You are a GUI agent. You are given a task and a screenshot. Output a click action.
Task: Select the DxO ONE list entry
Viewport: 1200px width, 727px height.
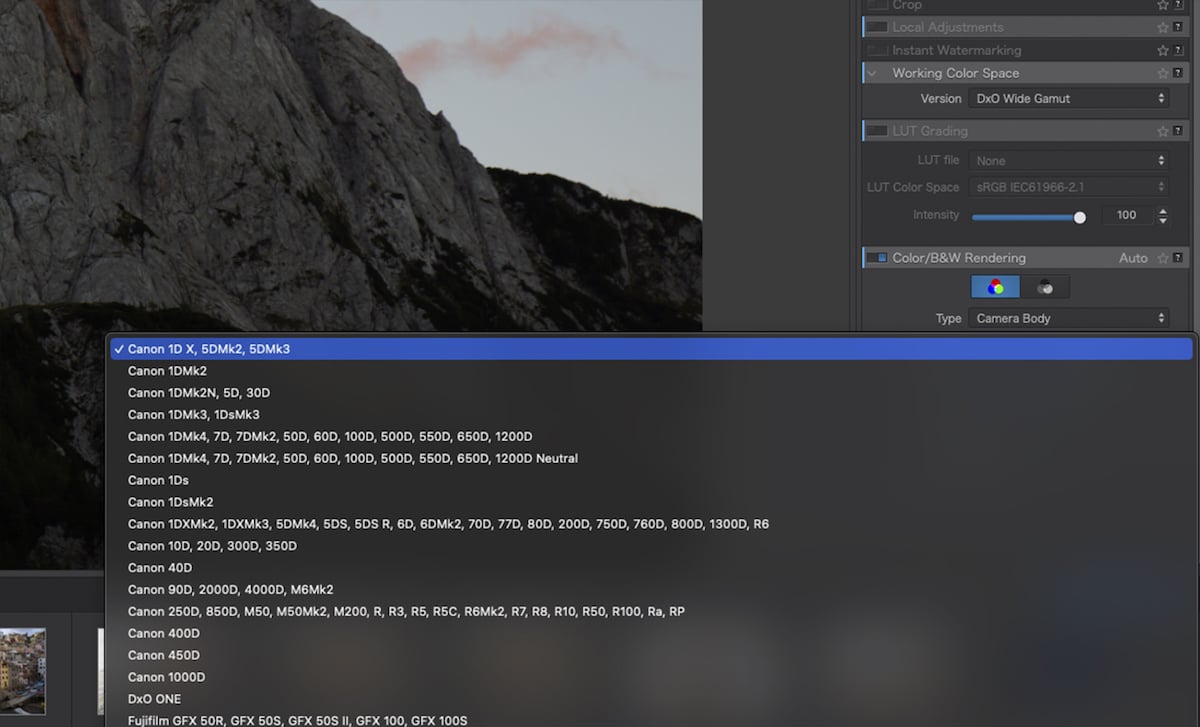[154, 698]
